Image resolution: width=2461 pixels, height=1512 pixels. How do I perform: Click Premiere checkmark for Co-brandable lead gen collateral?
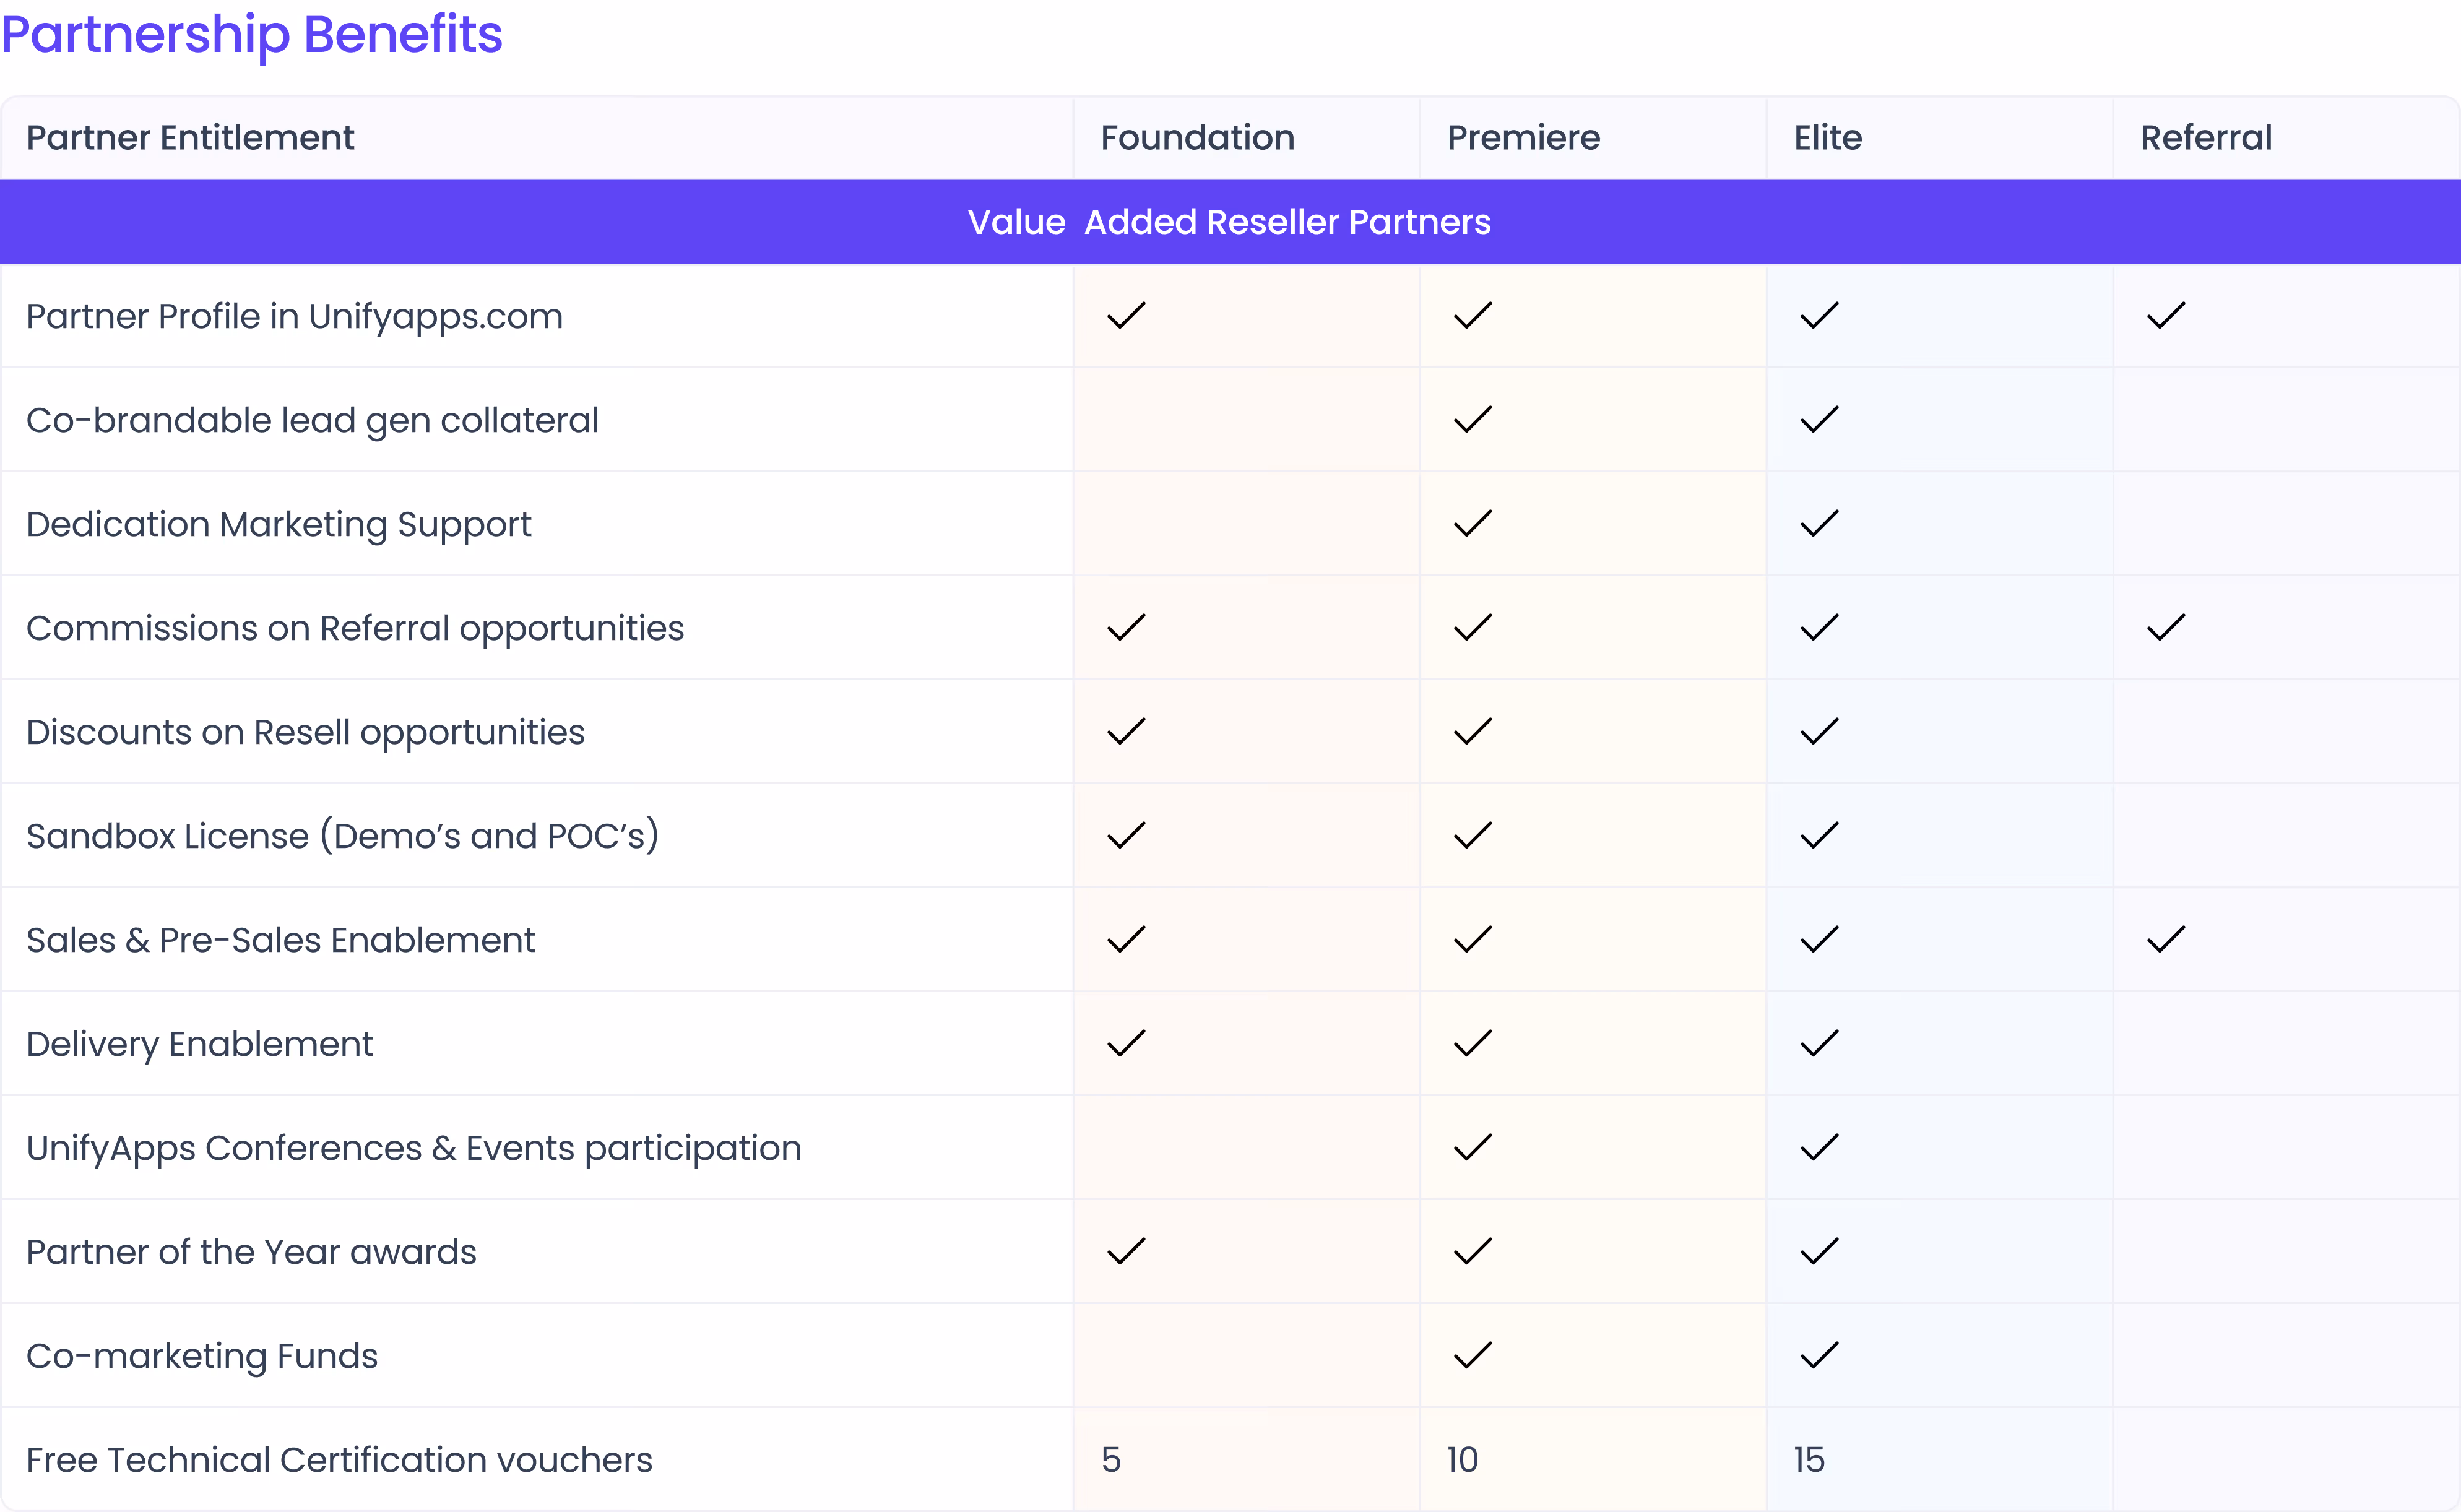coord(1473,420)
